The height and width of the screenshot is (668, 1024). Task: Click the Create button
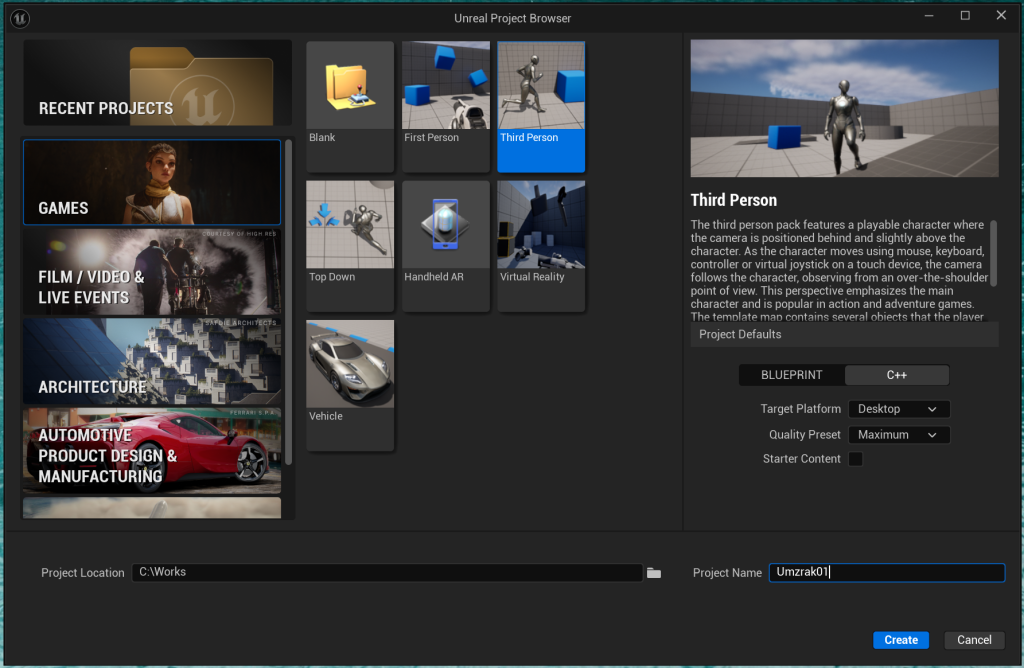point(901,640)
